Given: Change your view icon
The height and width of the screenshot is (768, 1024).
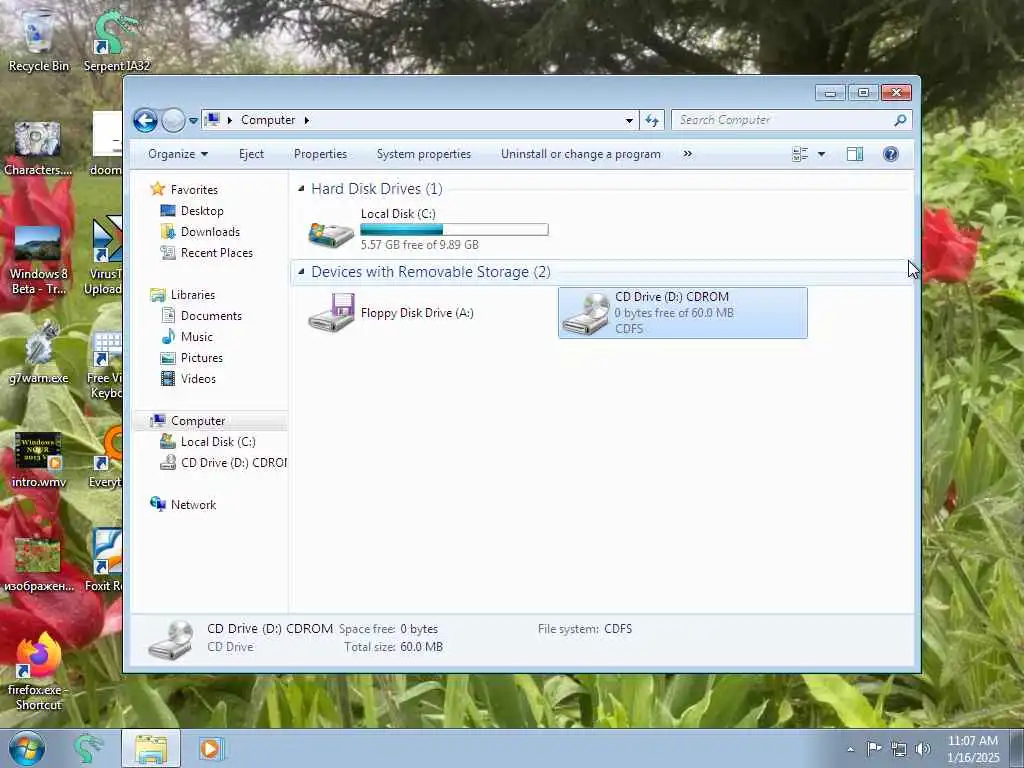Looking at the screenshot, I should [800, 154].
